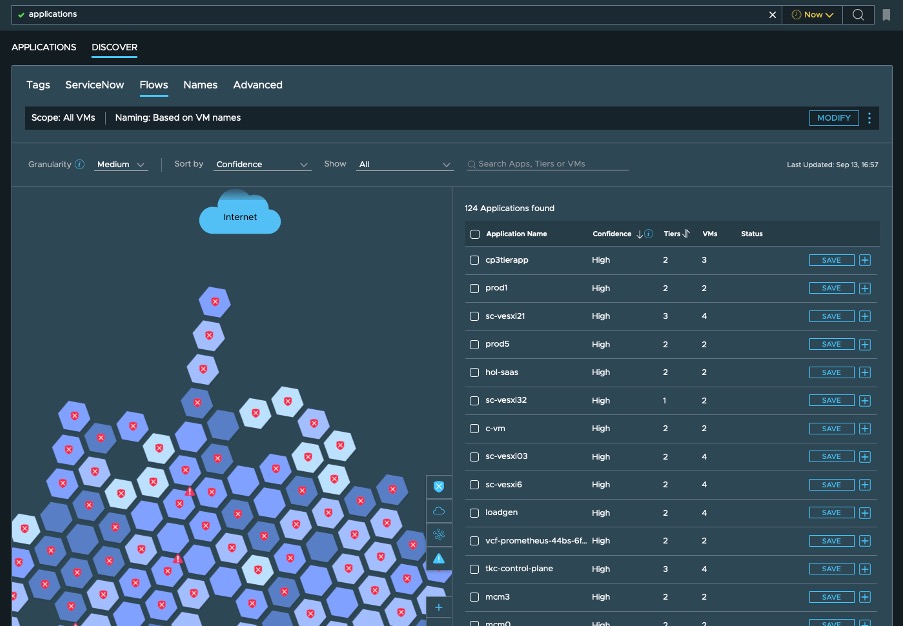Click the bookmark icon at top right
The image size is (904, 626).
click(886, 15)
